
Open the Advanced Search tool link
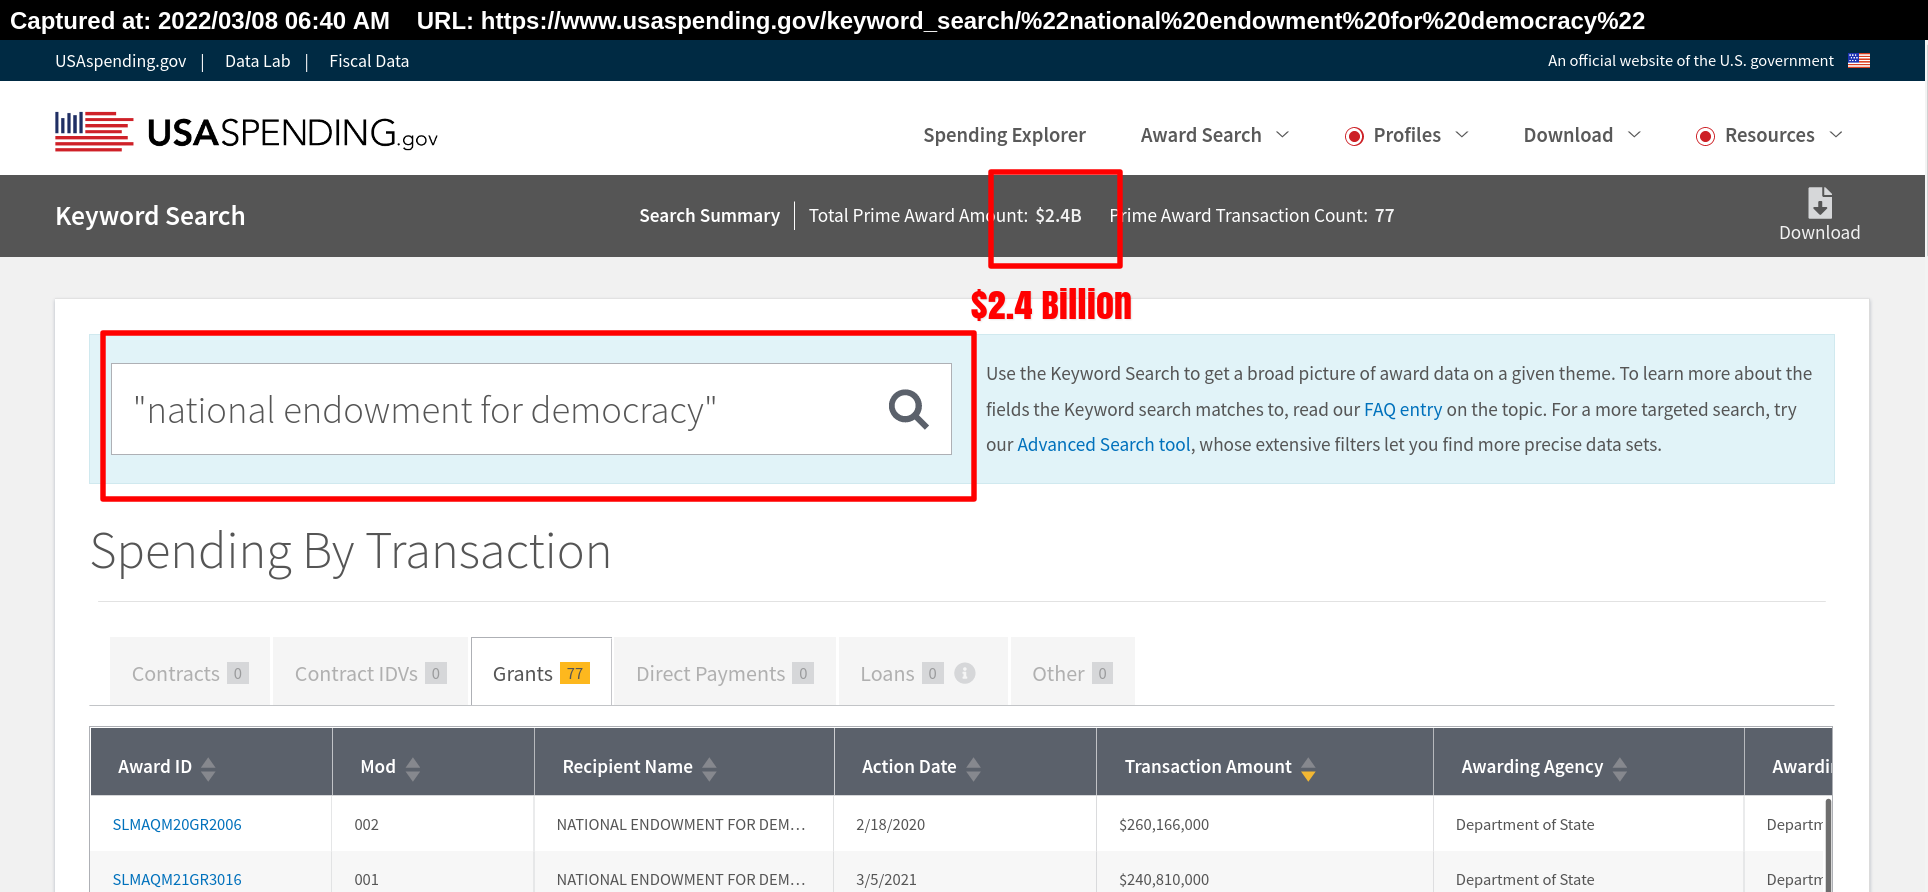coord(1104,444)
